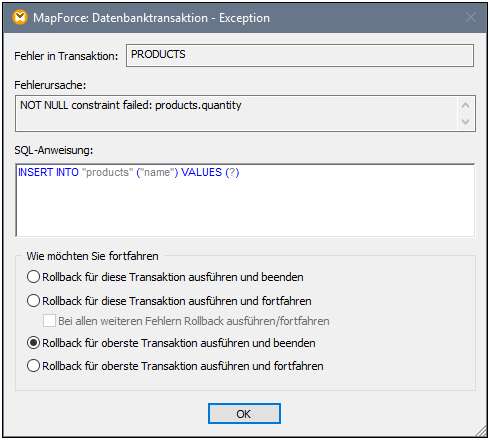
Task: Click the 'Fehler in Transaktion:' label
Action: click(66, 56)
